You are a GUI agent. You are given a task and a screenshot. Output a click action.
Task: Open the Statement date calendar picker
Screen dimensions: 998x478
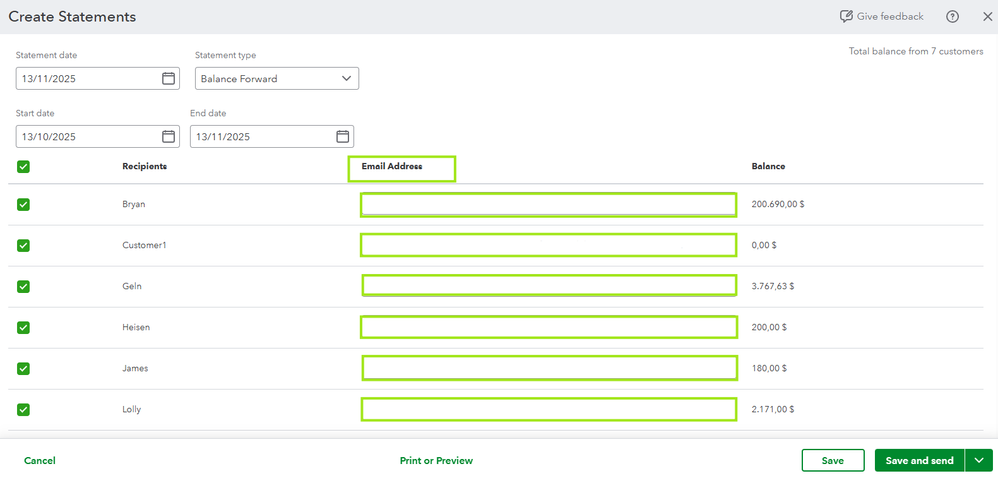[x=168, y=78]
